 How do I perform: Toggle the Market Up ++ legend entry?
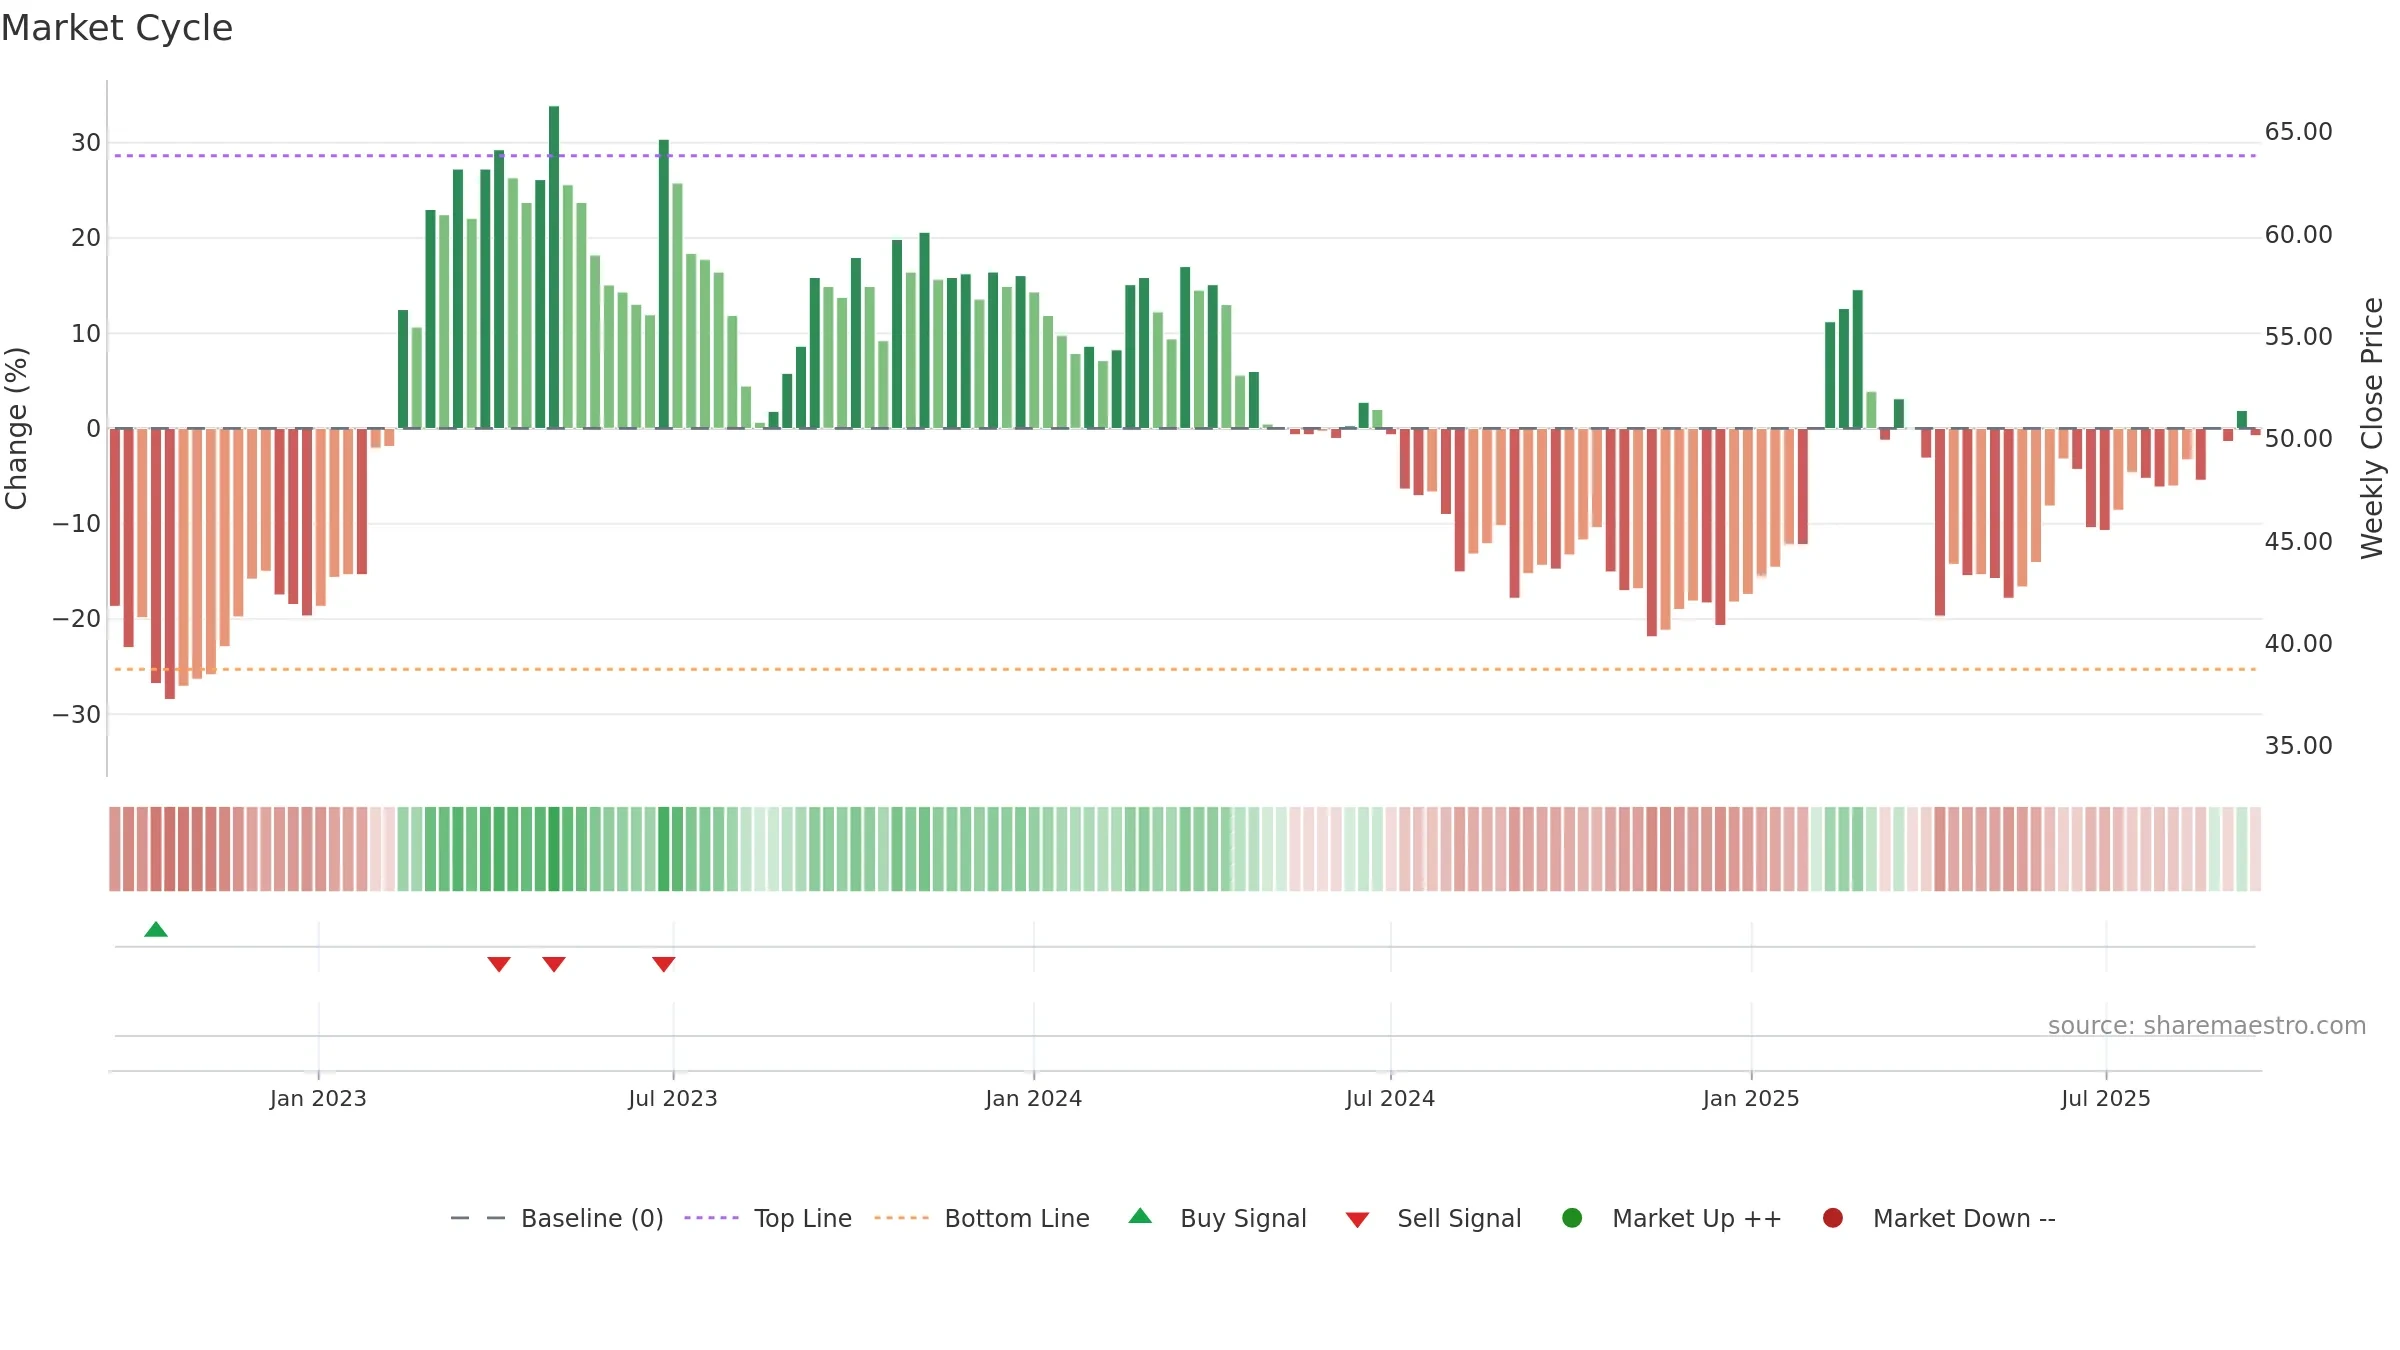[x=1671, y=1218]
